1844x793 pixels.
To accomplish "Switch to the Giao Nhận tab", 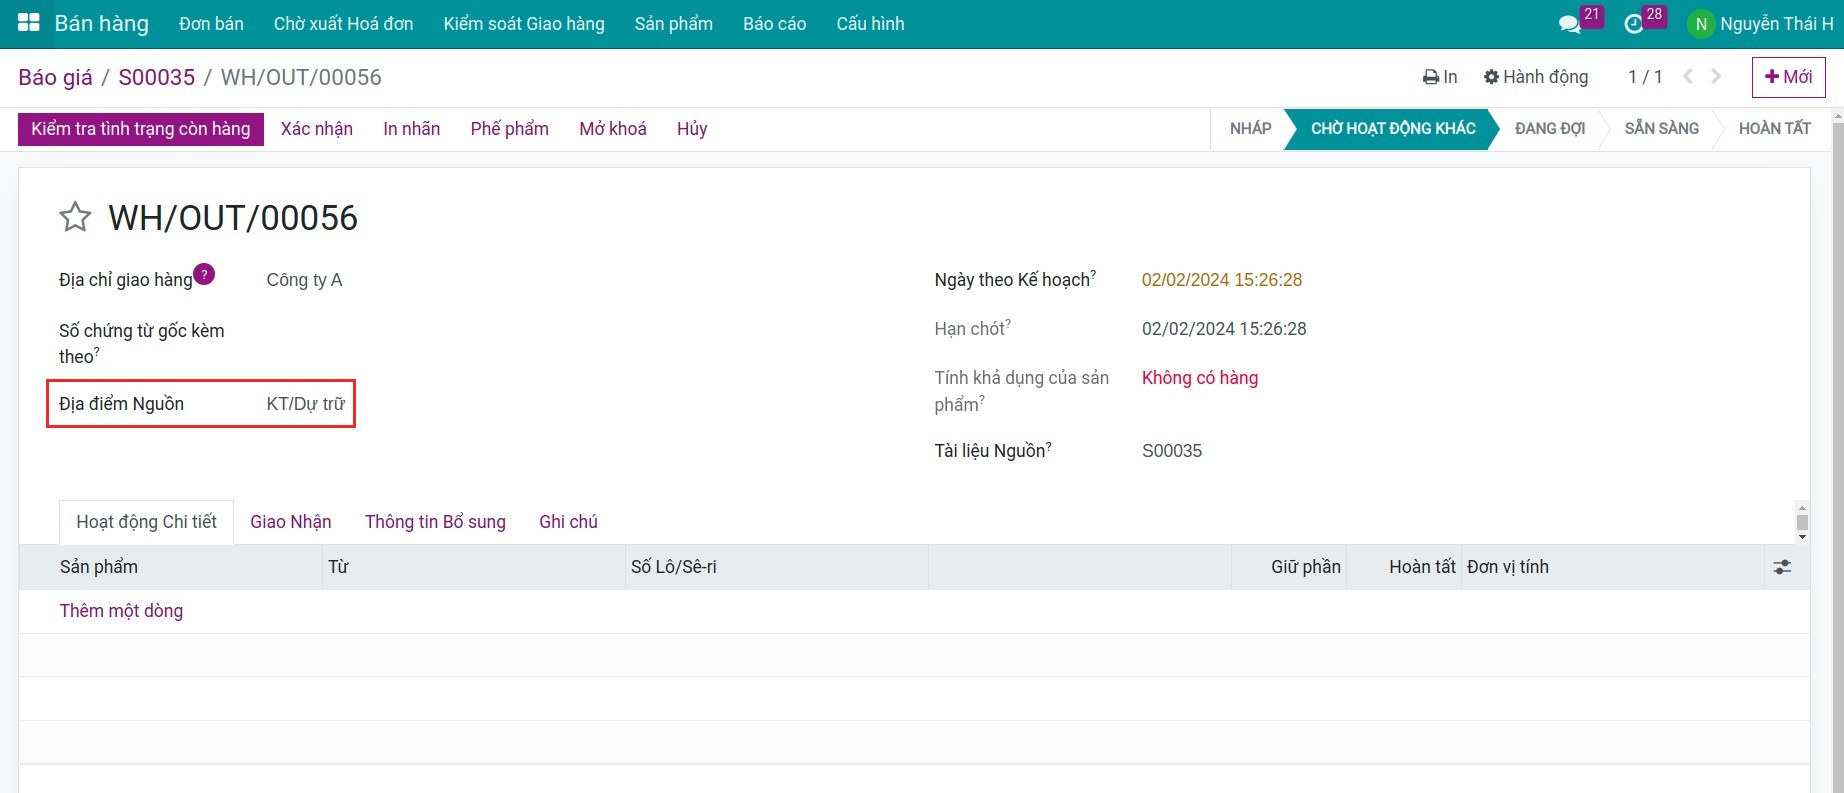I will (290, 522).
